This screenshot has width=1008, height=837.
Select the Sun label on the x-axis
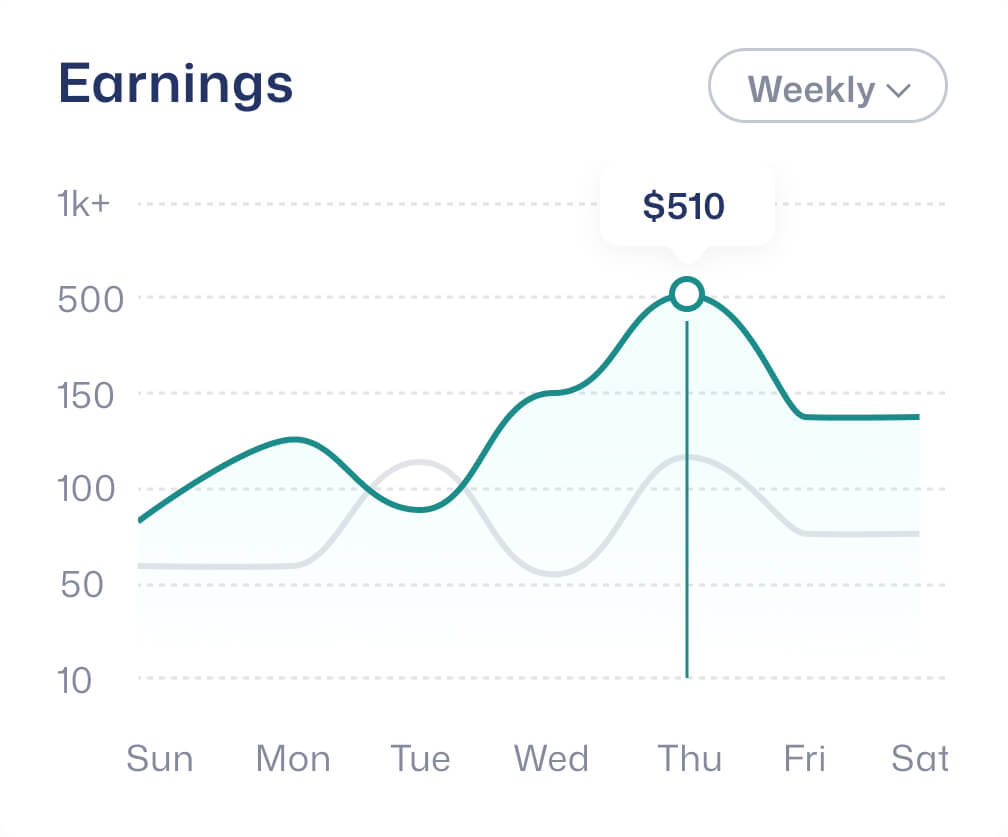click(x=159, y=759)
